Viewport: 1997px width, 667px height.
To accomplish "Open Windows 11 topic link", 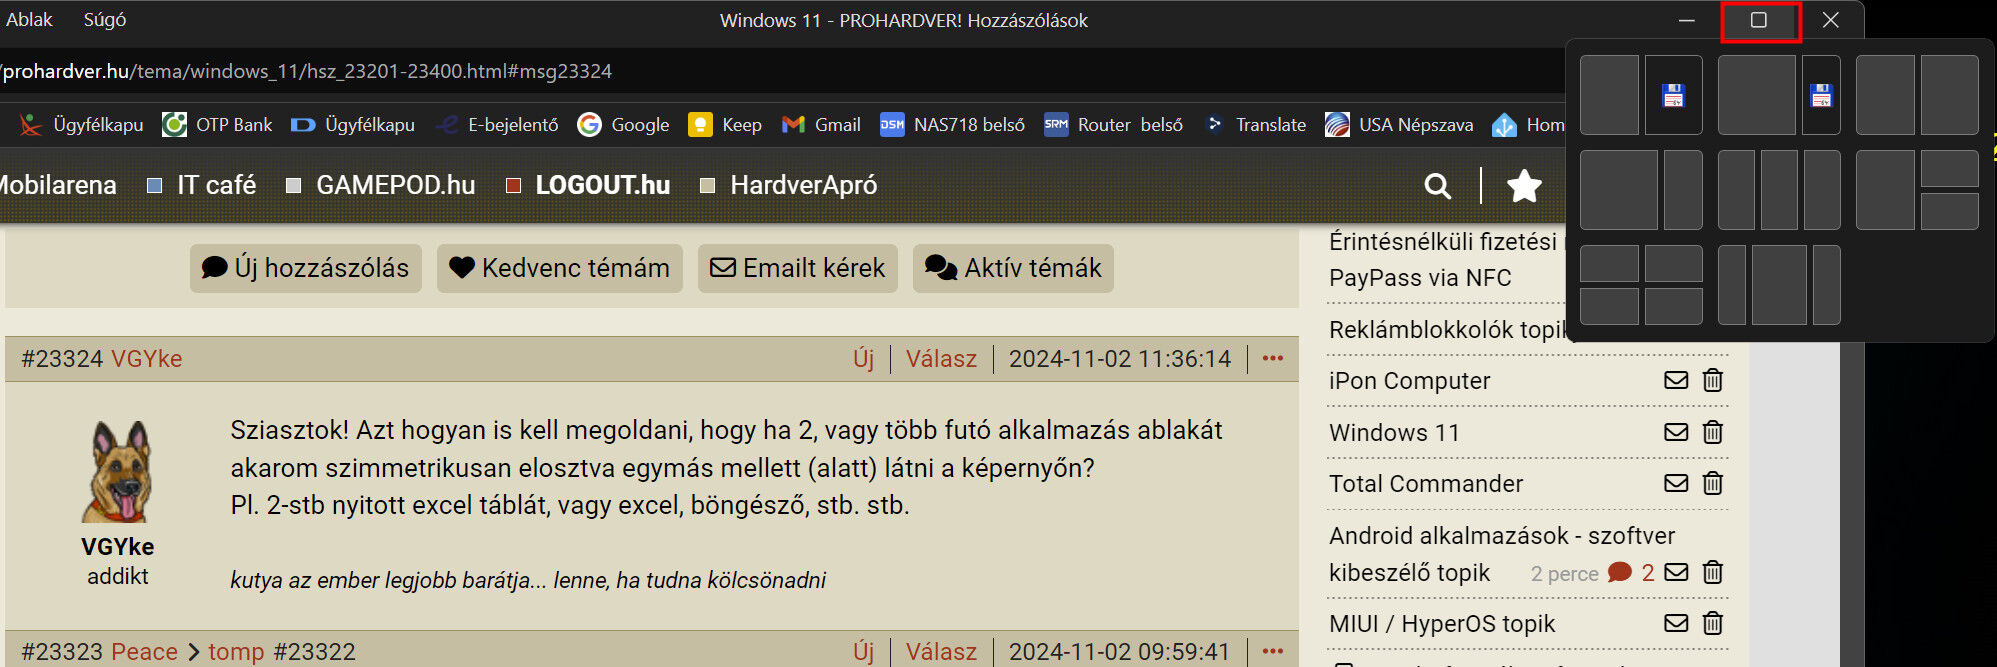I will coord(1394,433).
